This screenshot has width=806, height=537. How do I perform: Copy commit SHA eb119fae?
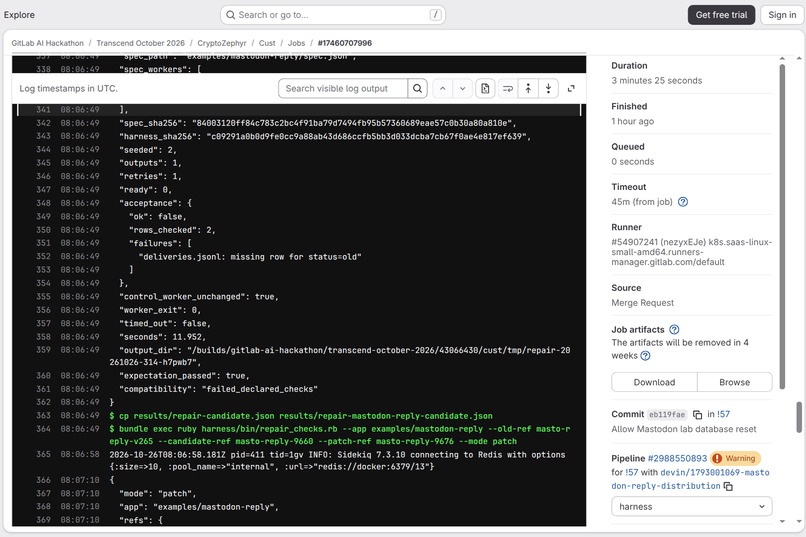698,414
